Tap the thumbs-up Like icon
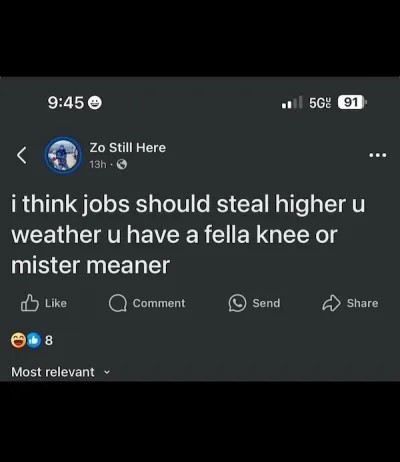This screenshot has width=400, height=462. click(x=30, y=303)
